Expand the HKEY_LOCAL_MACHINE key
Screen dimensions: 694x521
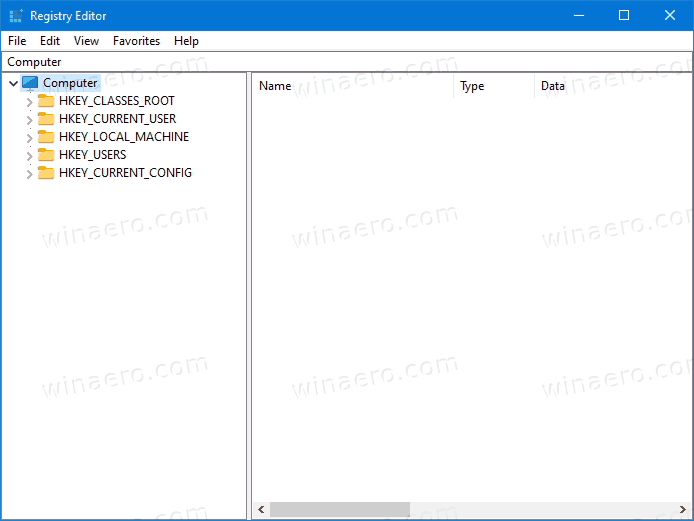click(29, 138)
